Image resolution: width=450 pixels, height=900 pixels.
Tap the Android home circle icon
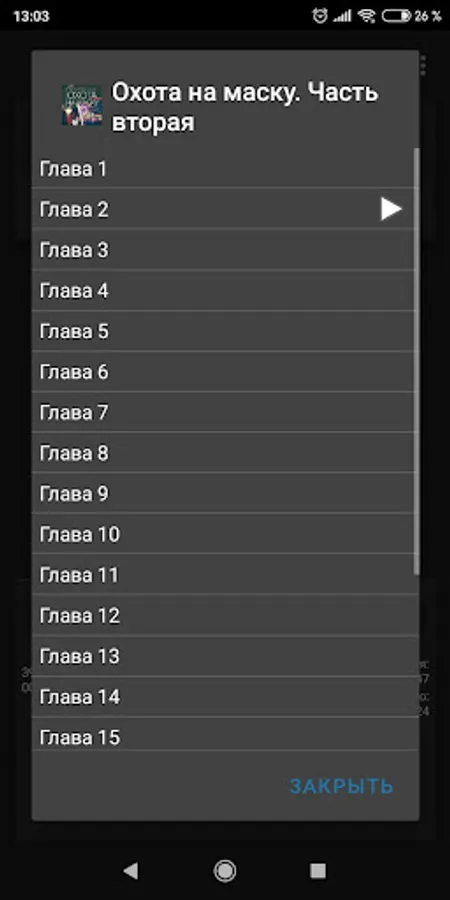coord(225,871)
